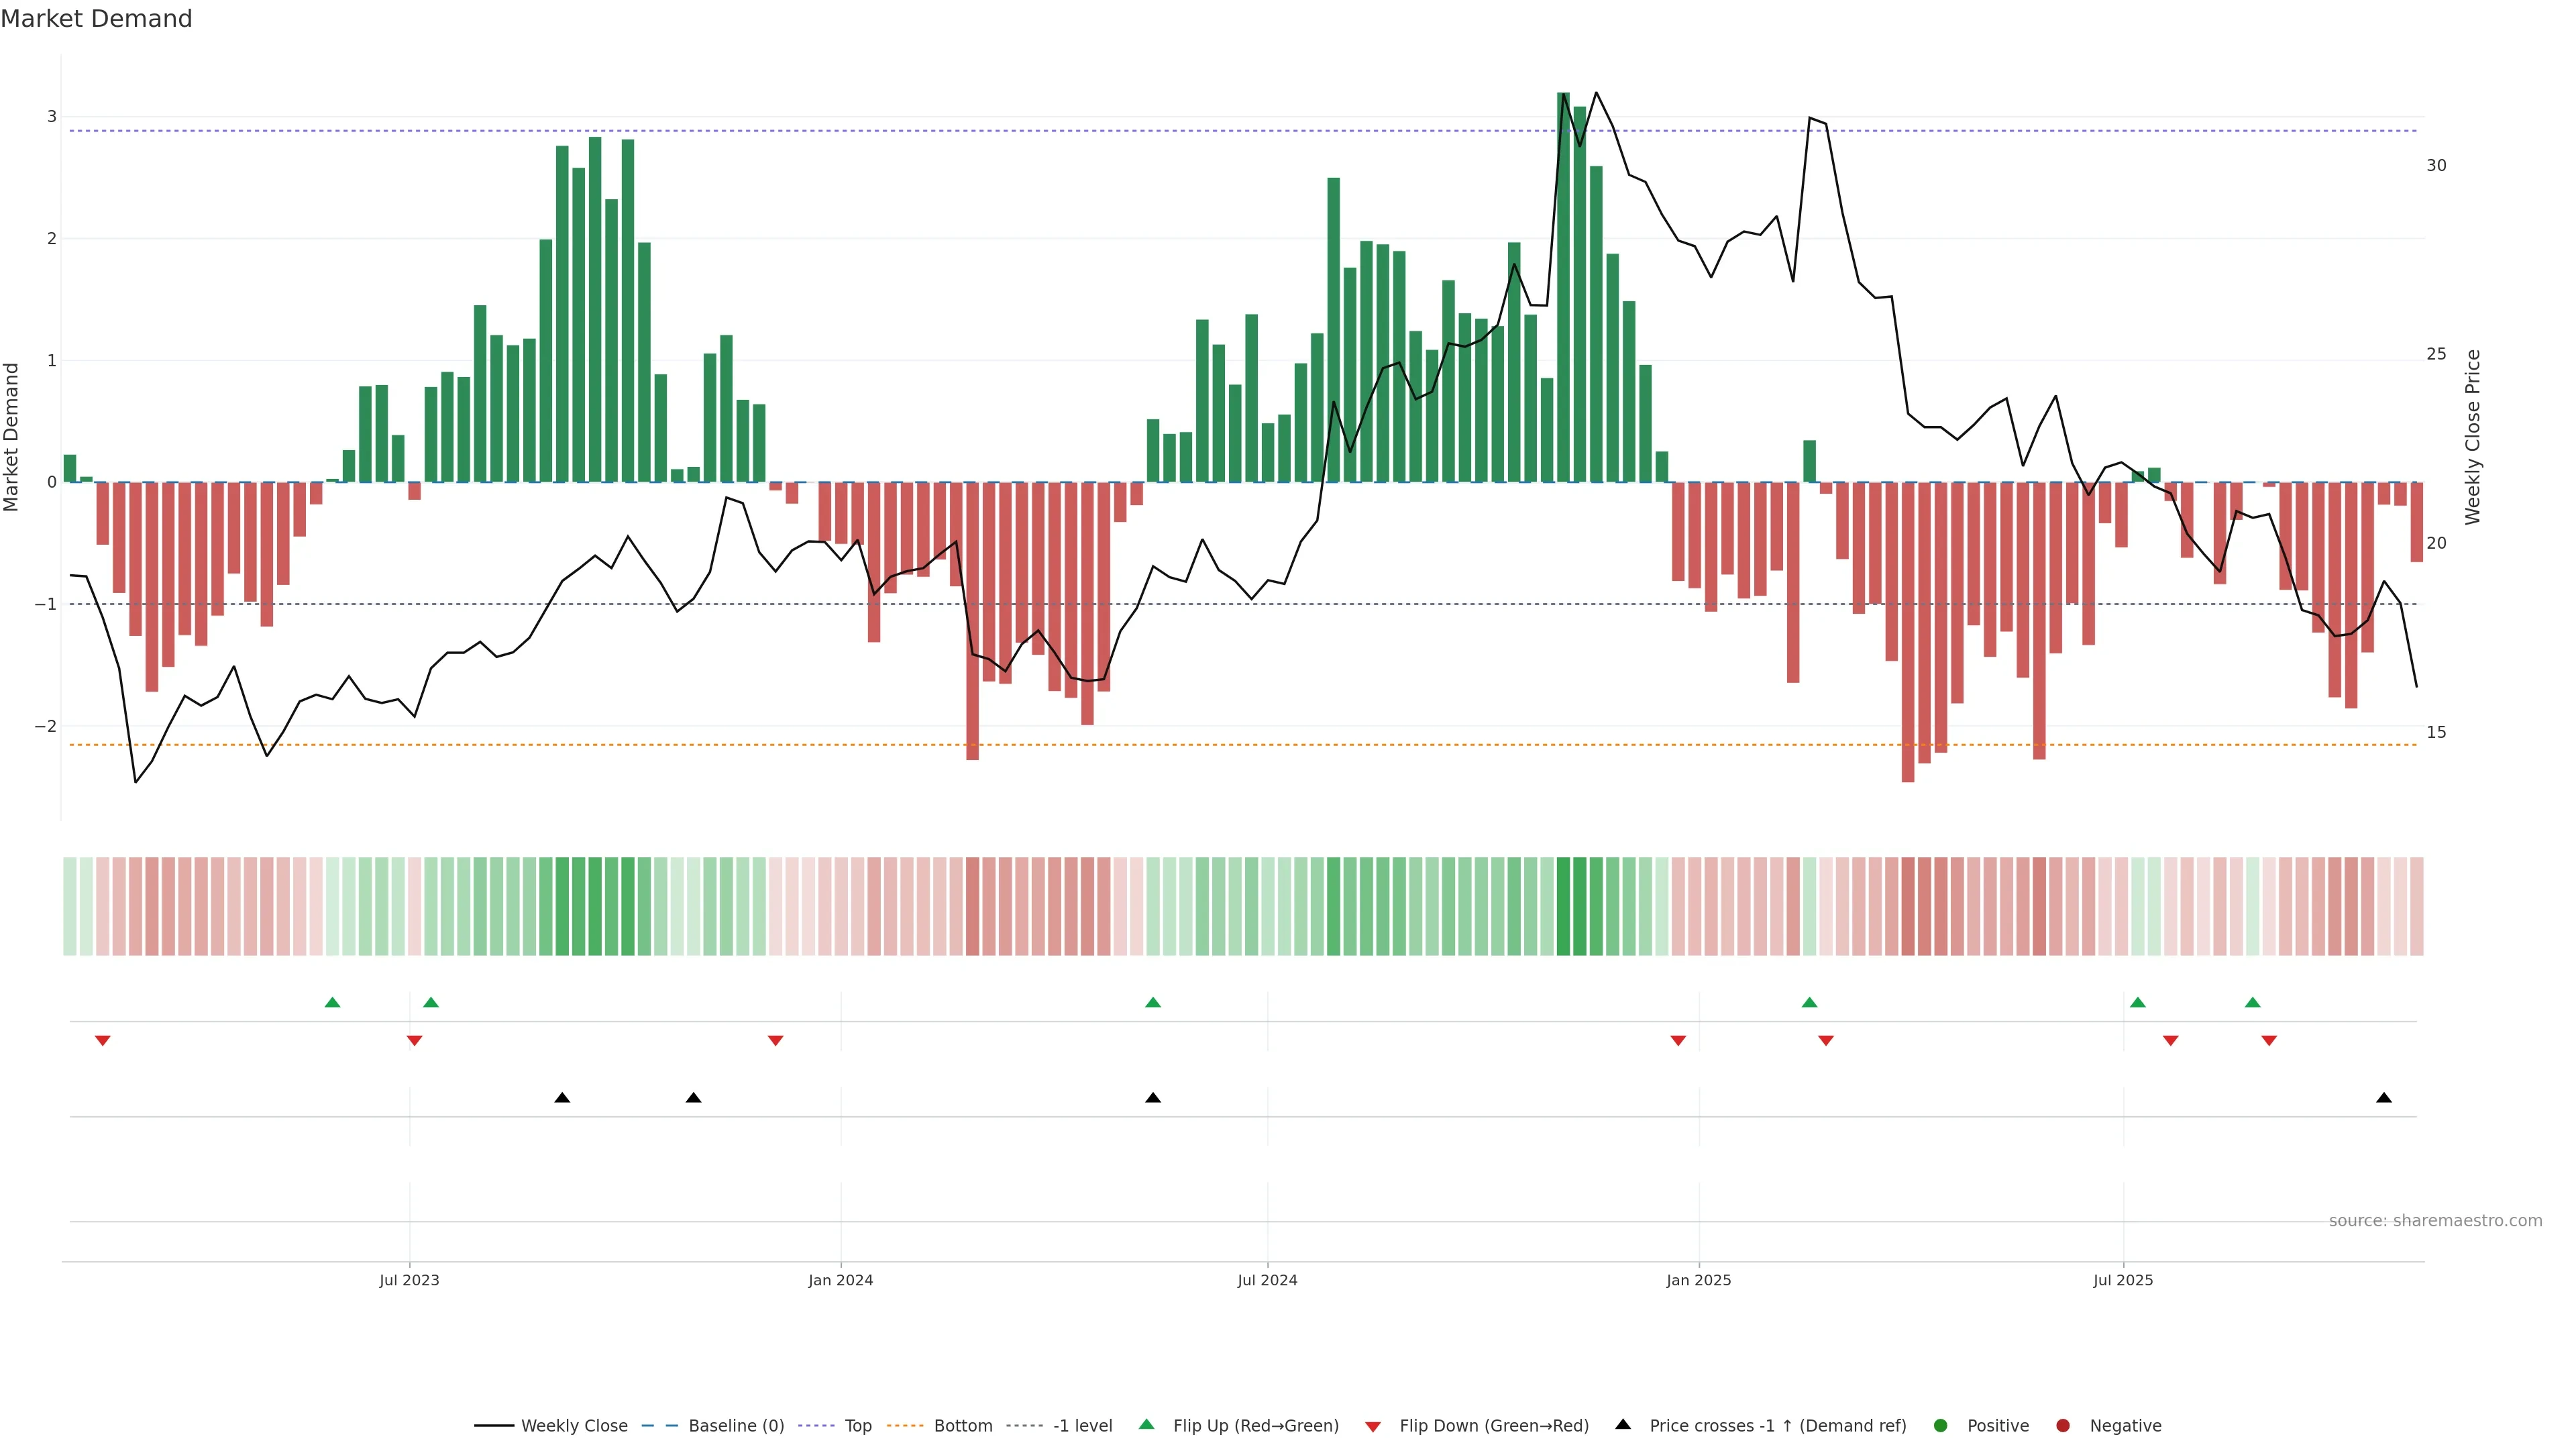
Task: Click the Jan 2025 x-axis label
Action: (1698, 1280)
